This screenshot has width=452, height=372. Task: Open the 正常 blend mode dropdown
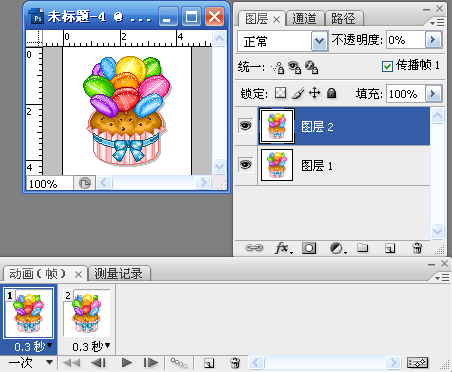click(x=319, y=41)
